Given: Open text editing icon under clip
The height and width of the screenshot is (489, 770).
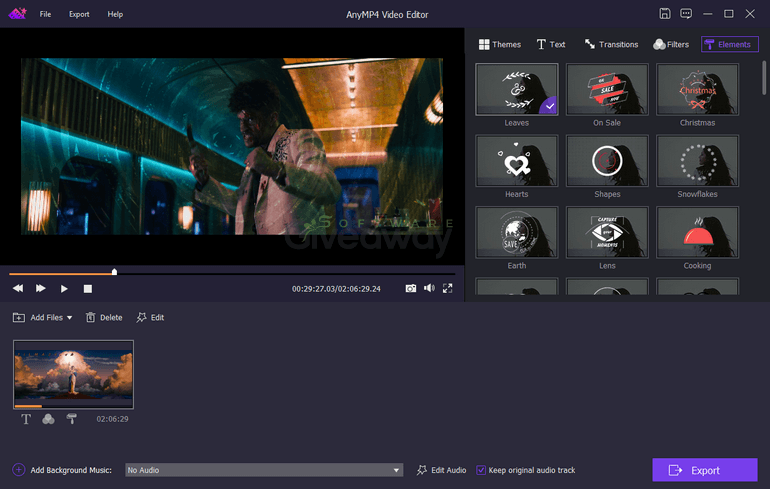Looking at the screenshot, I should coord(27,419).
